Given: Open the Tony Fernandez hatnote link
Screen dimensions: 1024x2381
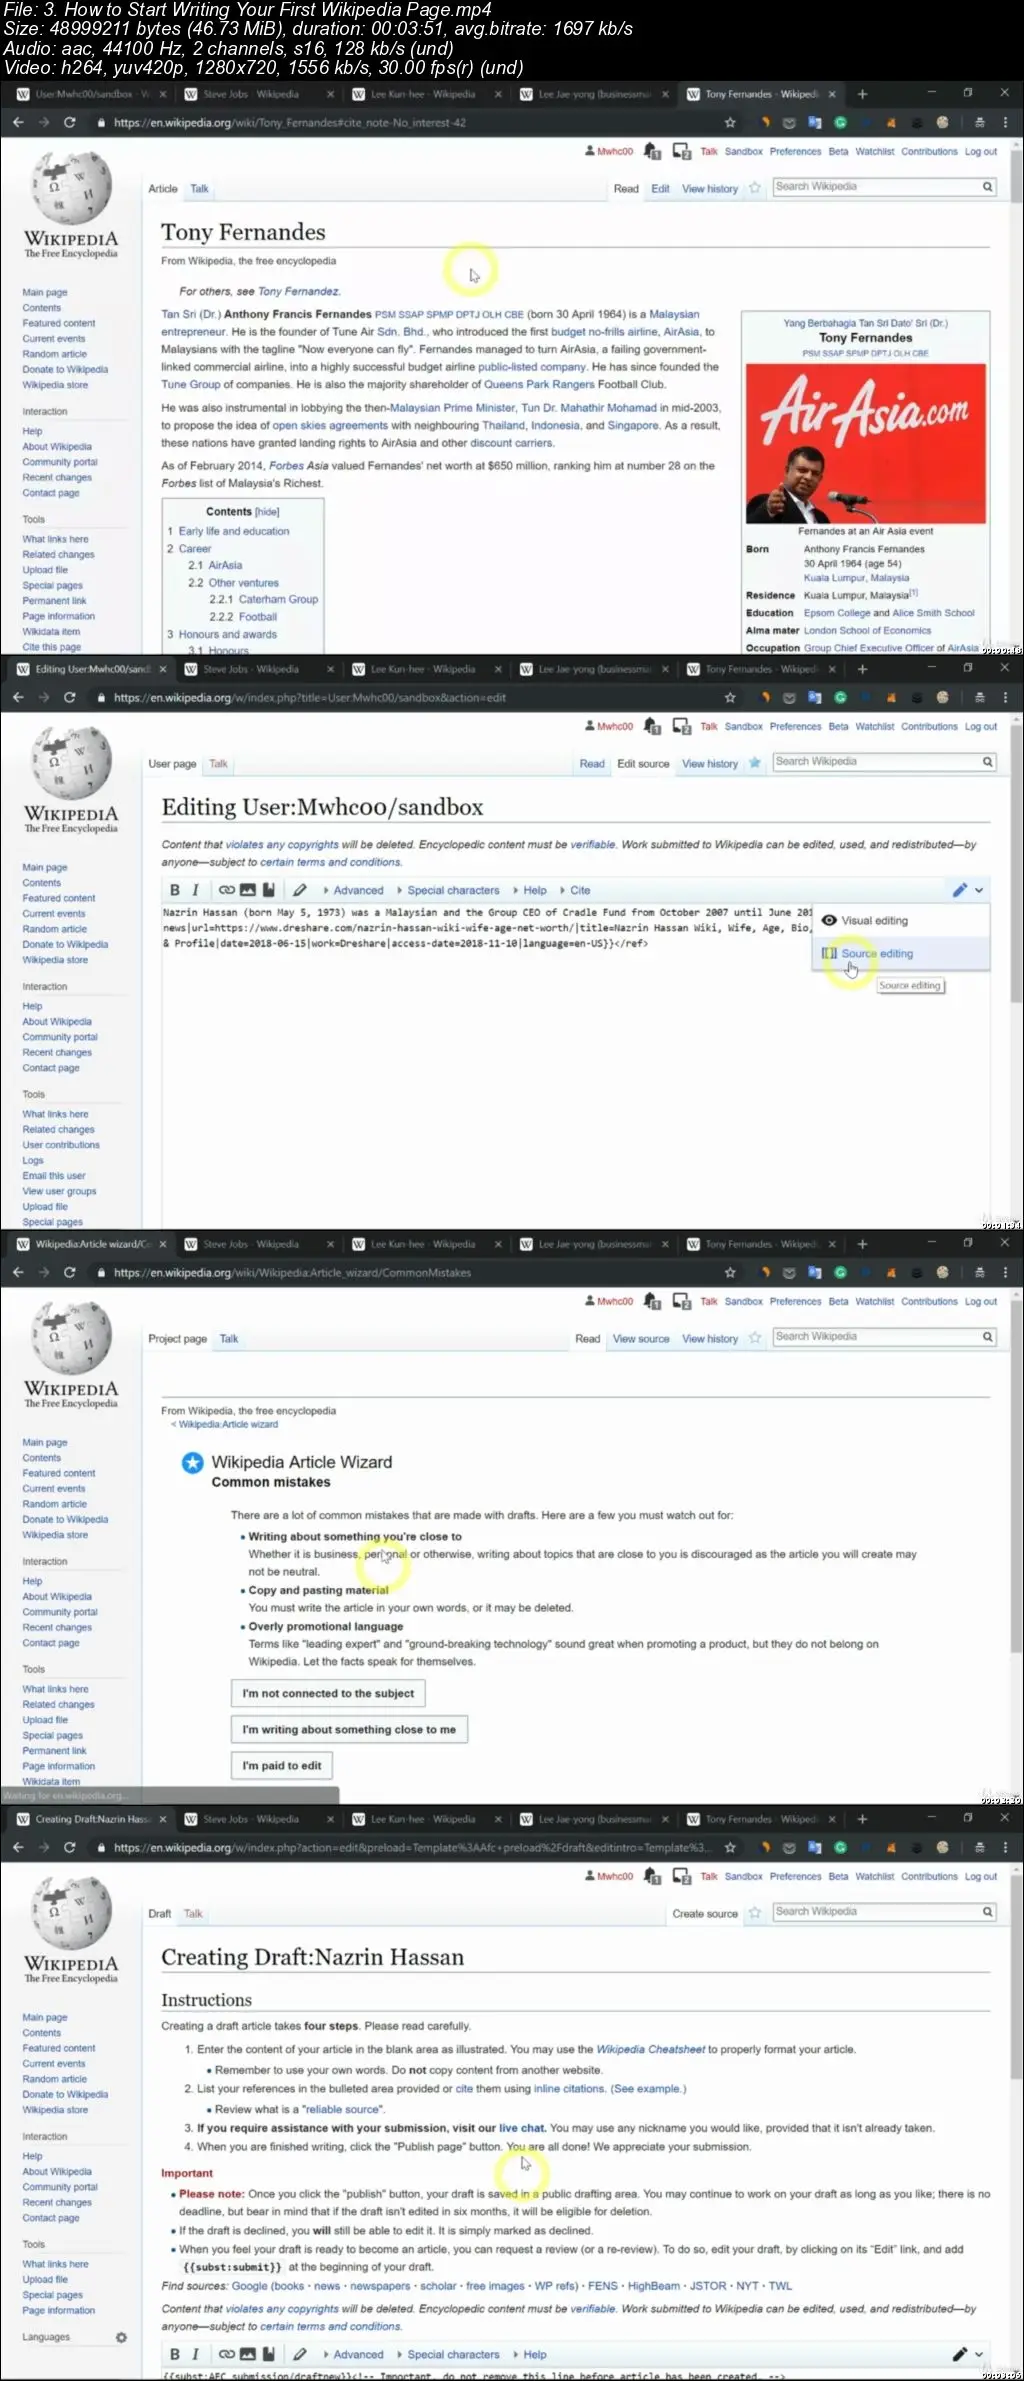Looking at the screenshot, I should tap(298, 292).
